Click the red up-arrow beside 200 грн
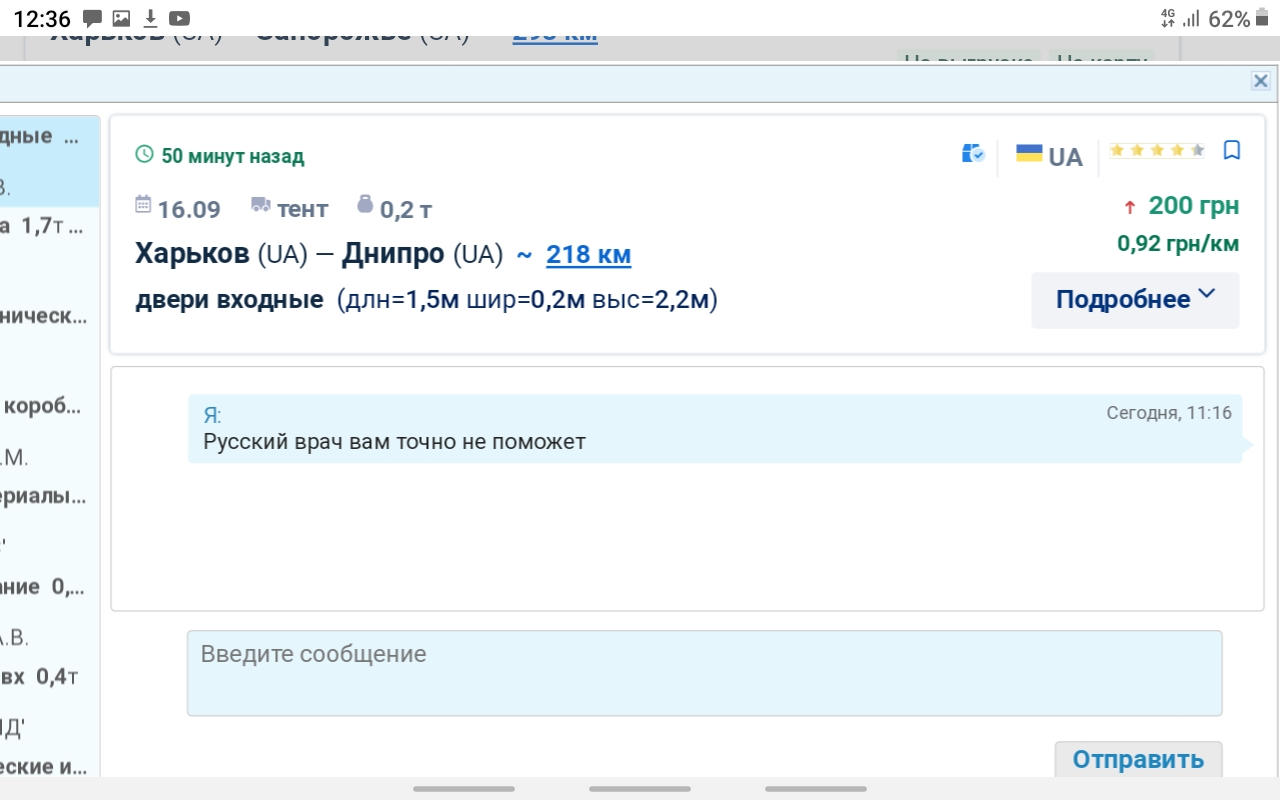The width and height of the screenshot is (1280, 800). (x=1130, y=207)
